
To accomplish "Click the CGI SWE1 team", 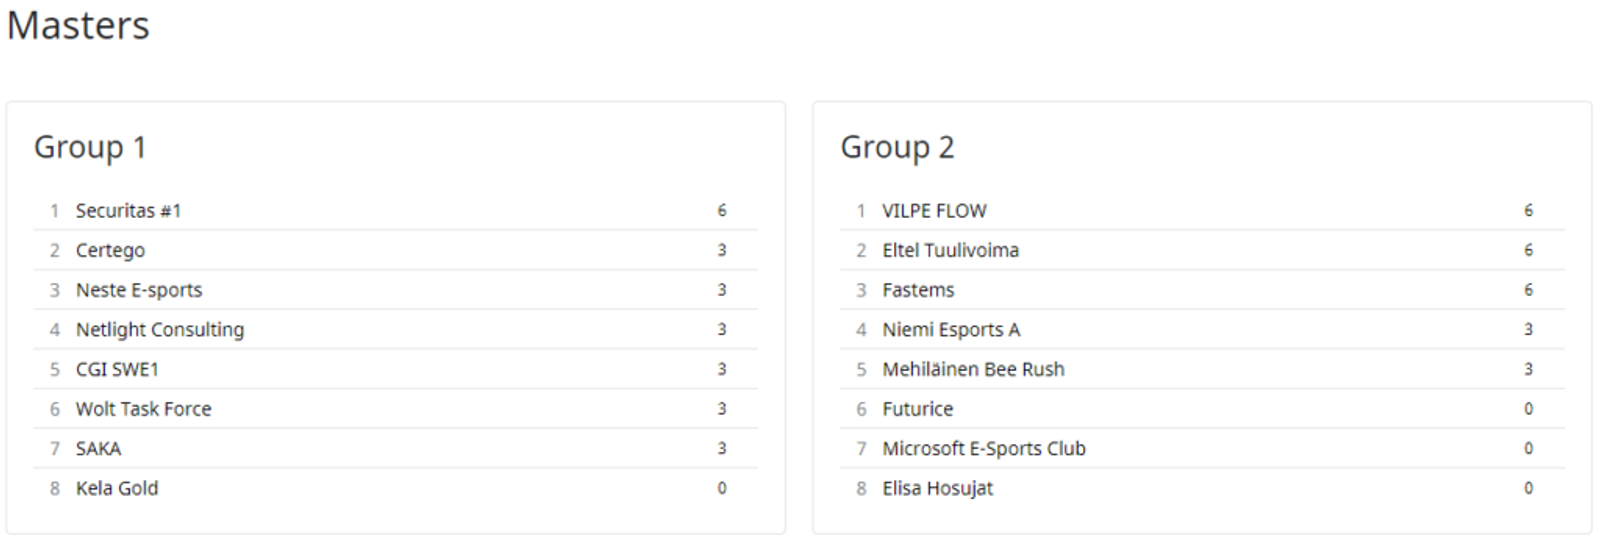I will [x=117, y=370].
